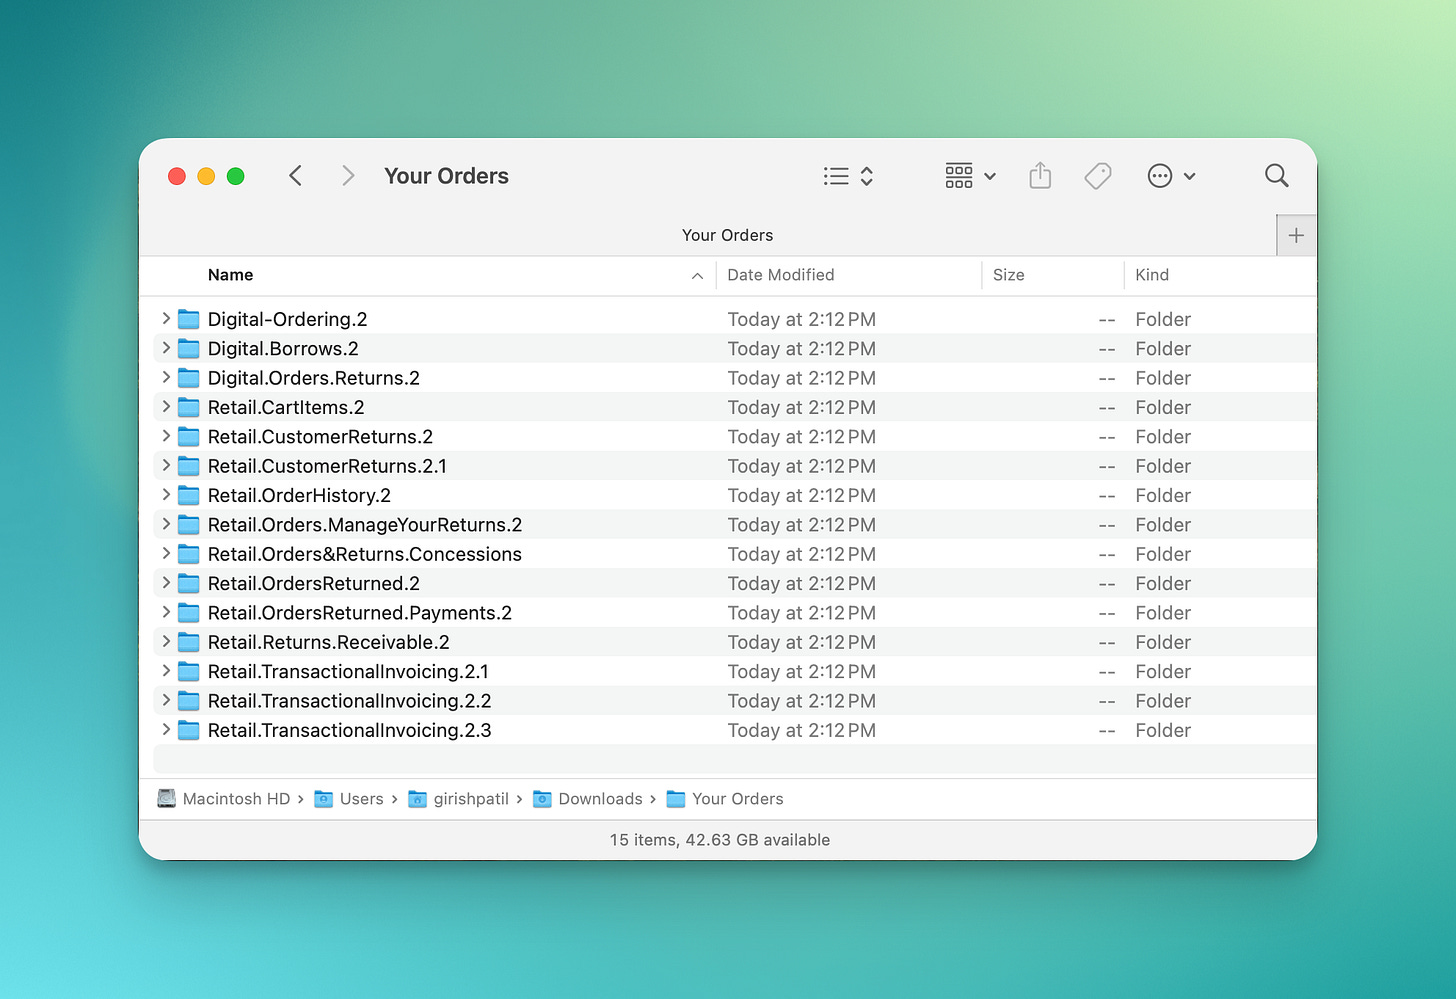
Task: Open girishpatil in the path bar
Action: point(459,799)
